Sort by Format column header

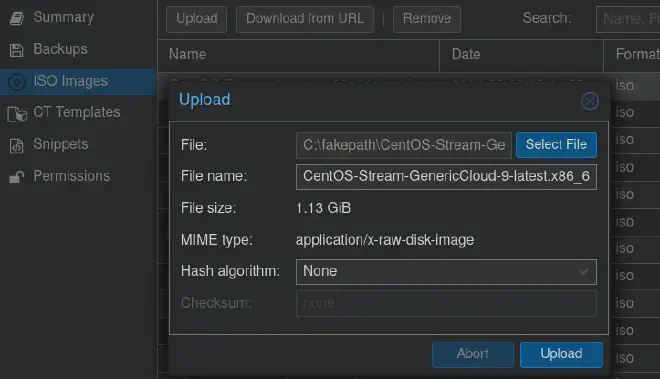tap(632, 55)
